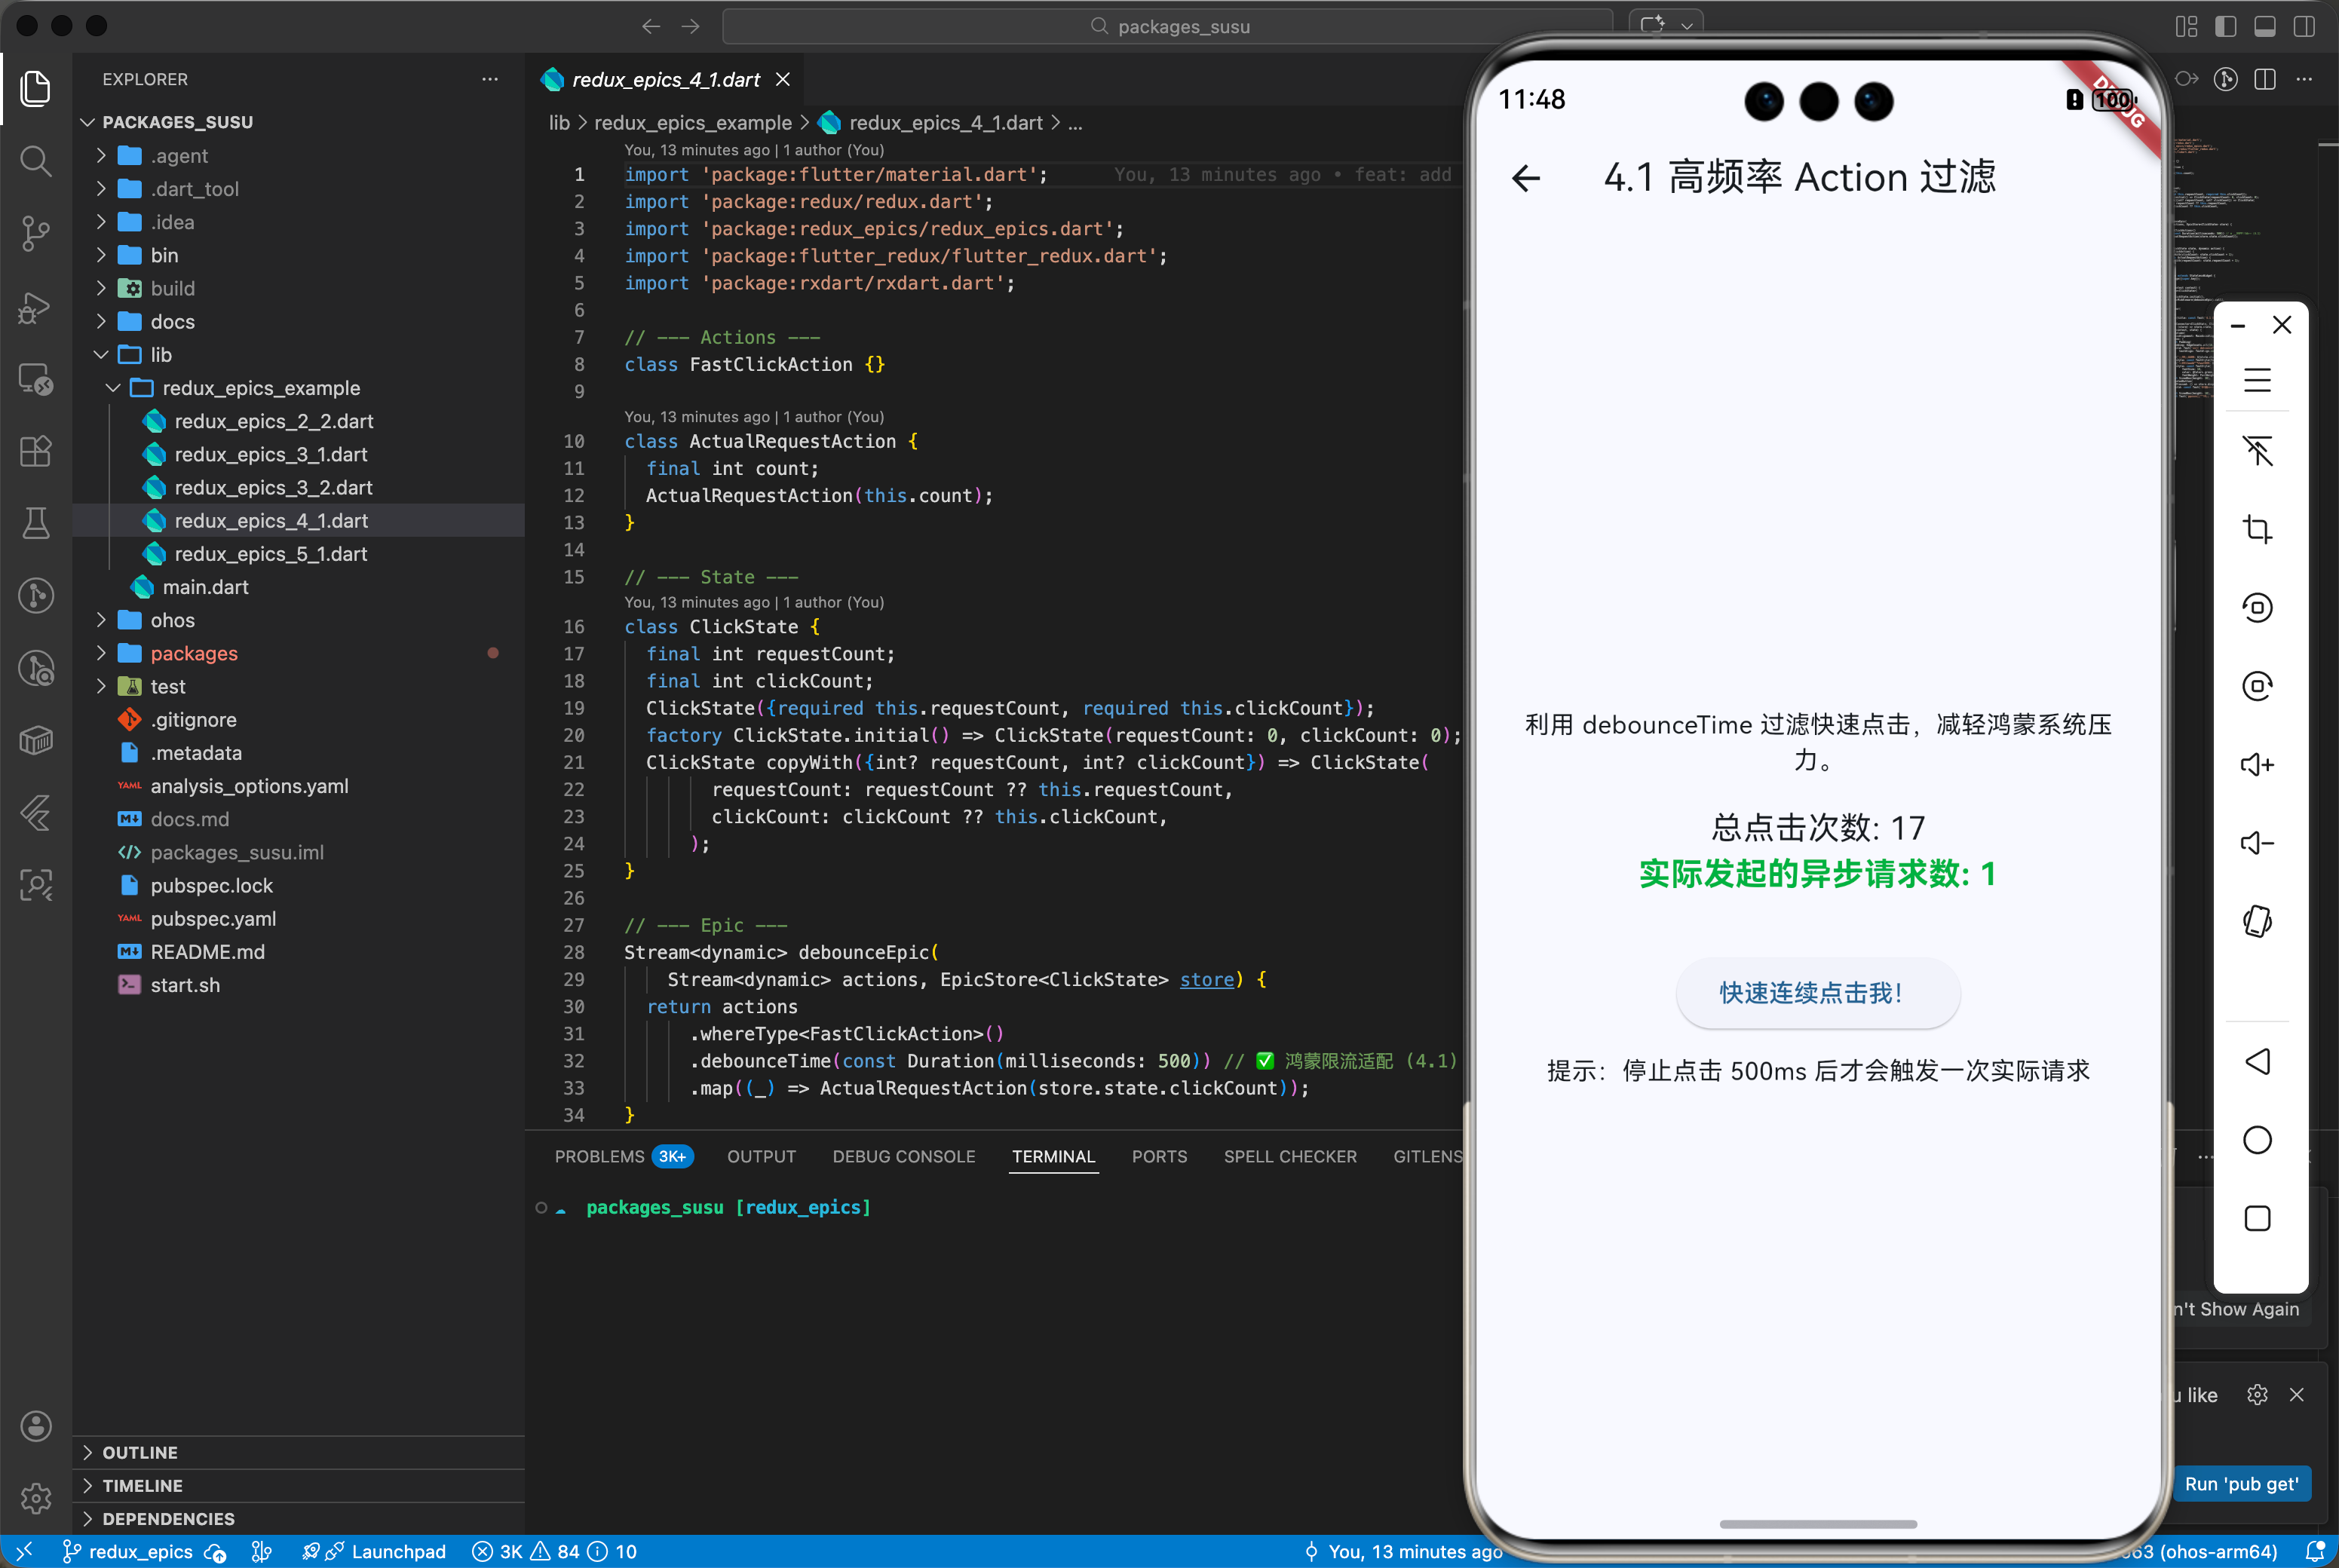Switch to the PROBLEMS tab
Image resolution: width=2339 pixels, height=1568 pixels.
tap(599, 1156)
